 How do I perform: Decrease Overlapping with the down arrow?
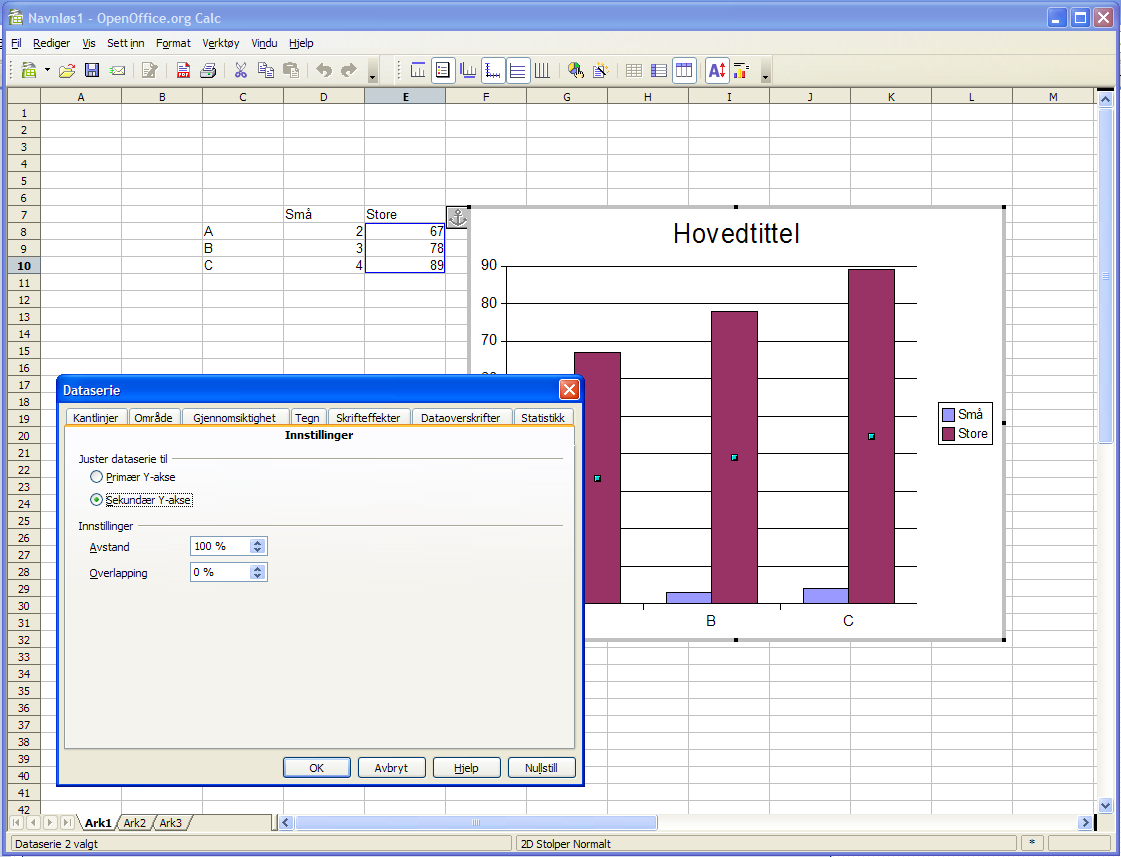(x=258, y=575)
